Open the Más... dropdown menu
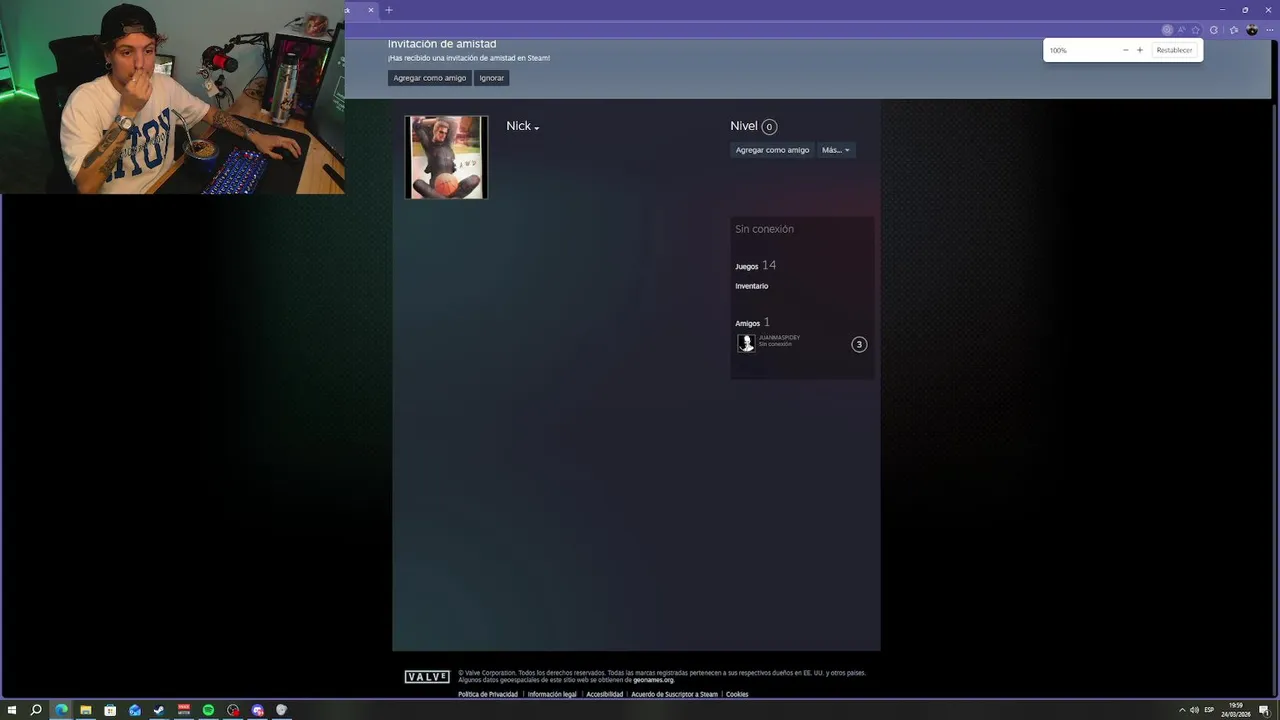The image size is (1280, 720). click(x=836, y=150)
